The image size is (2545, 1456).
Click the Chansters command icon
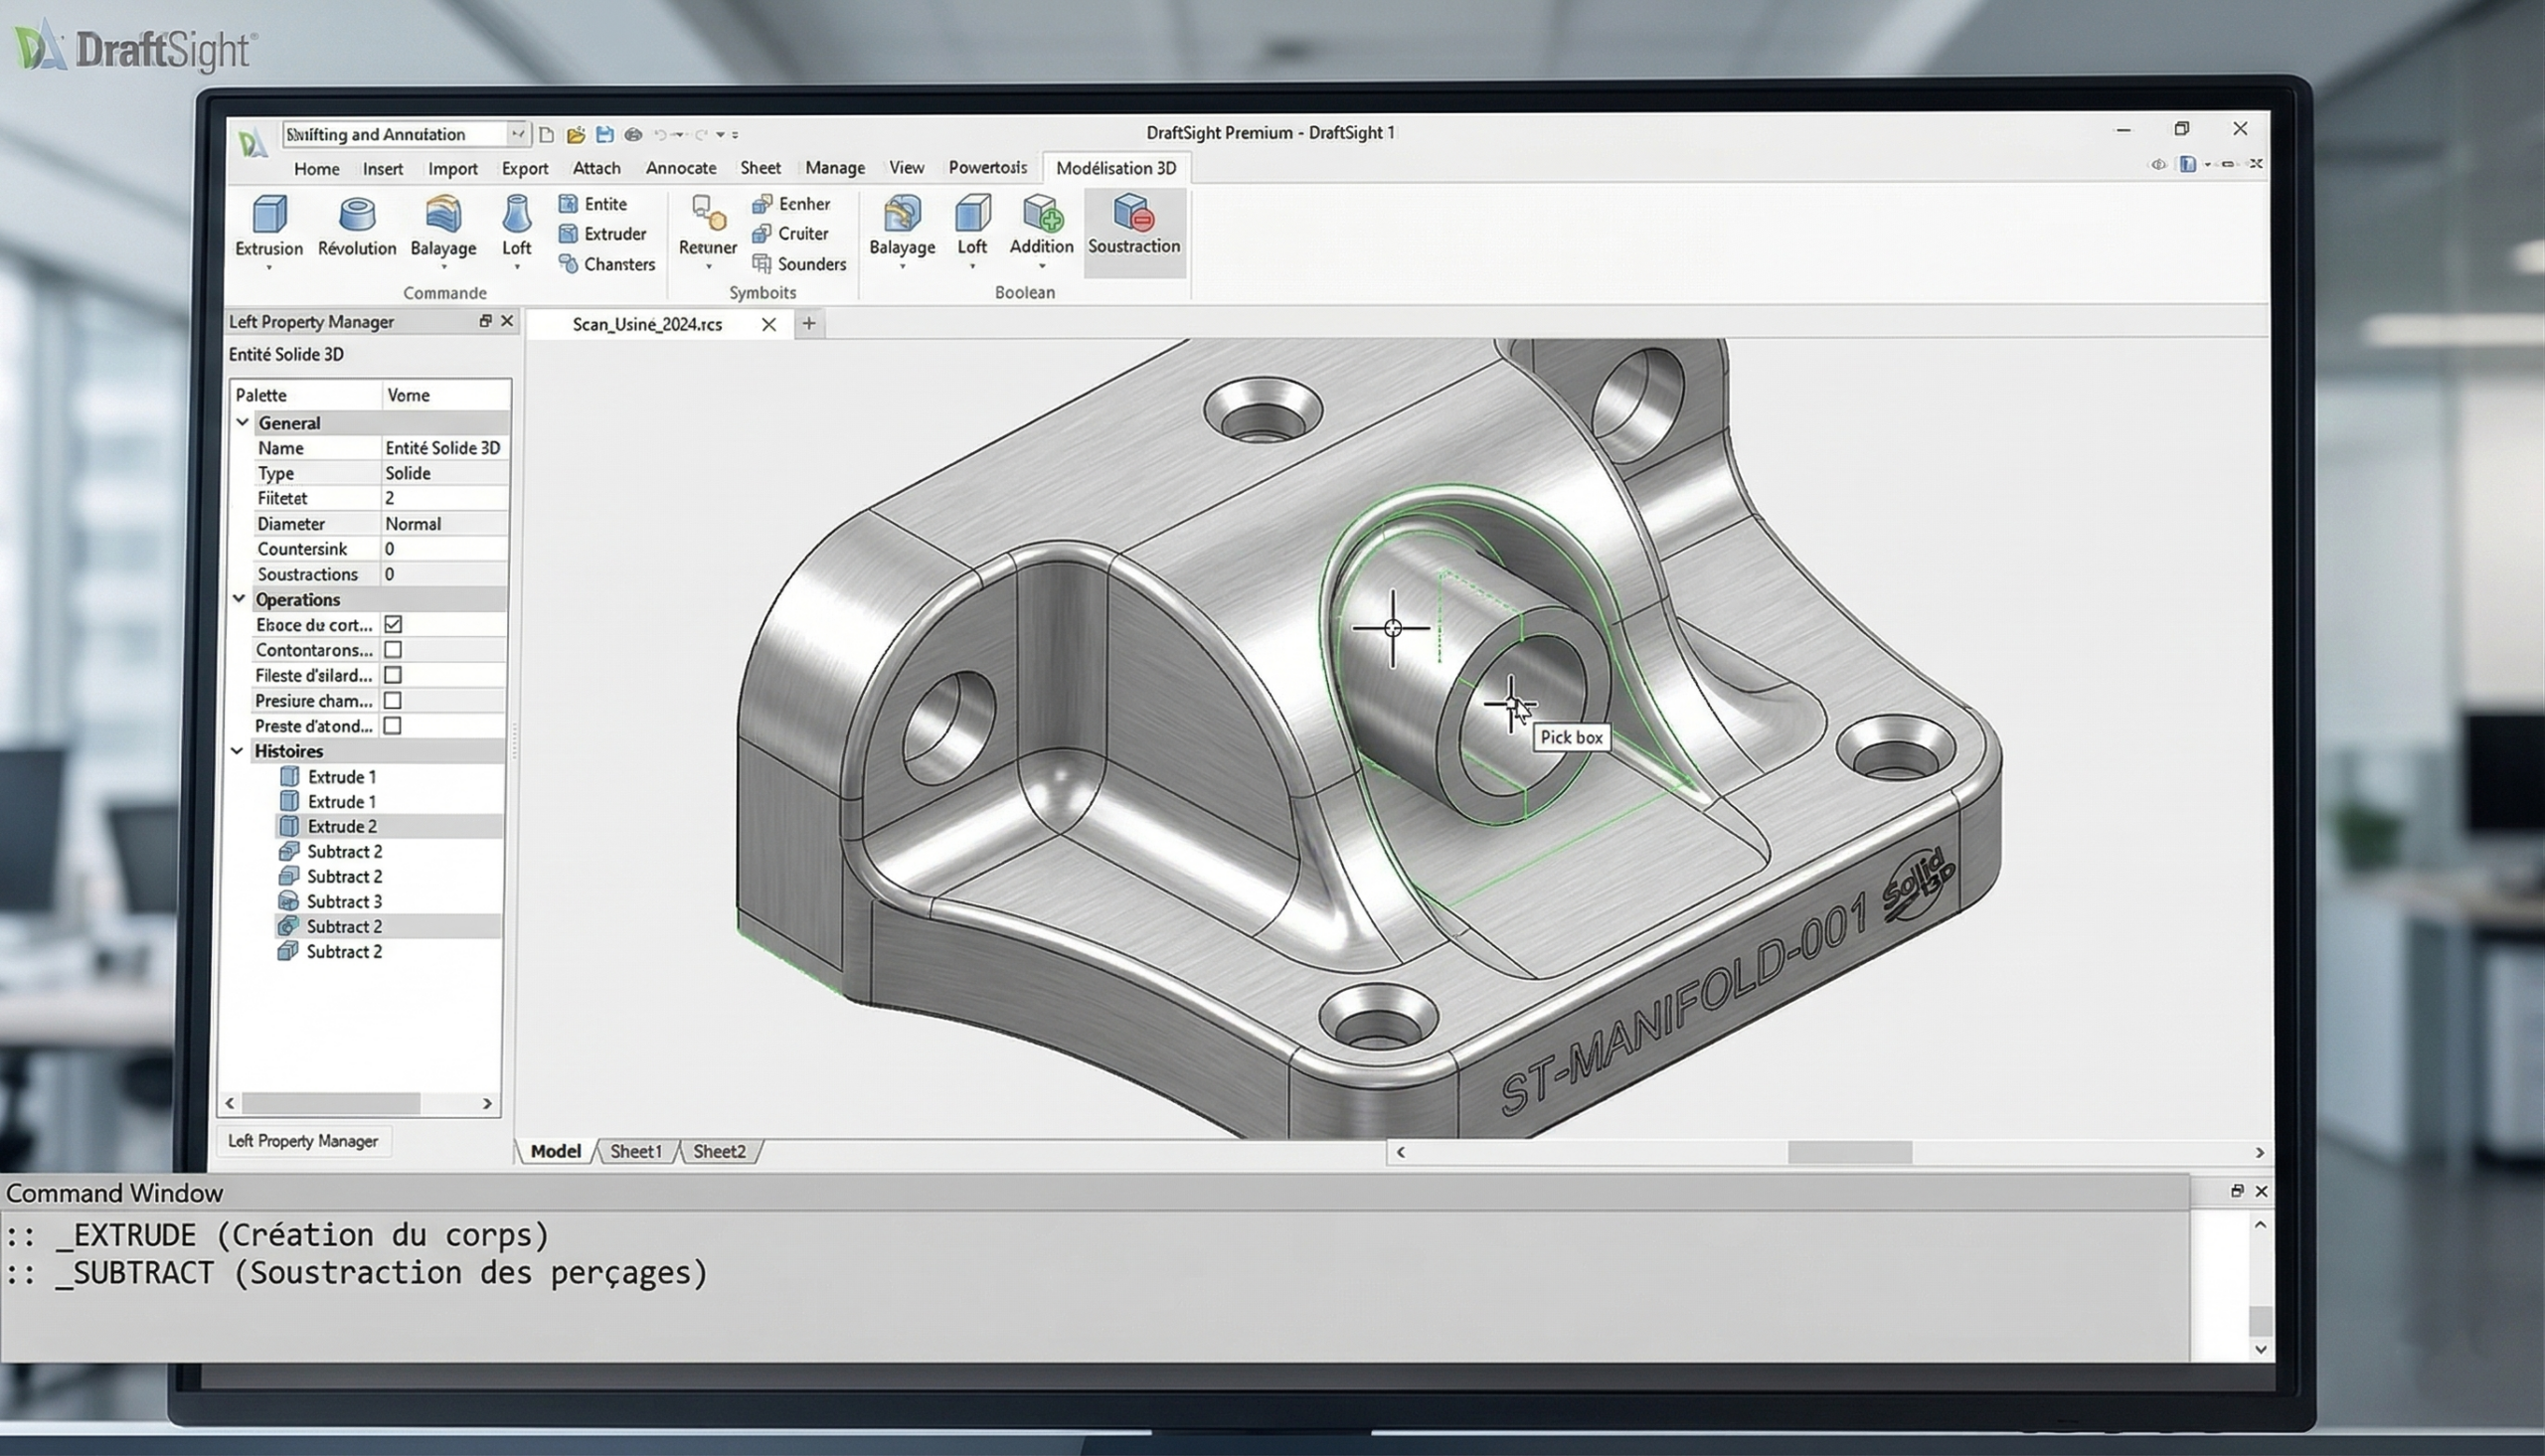point(568,264)
